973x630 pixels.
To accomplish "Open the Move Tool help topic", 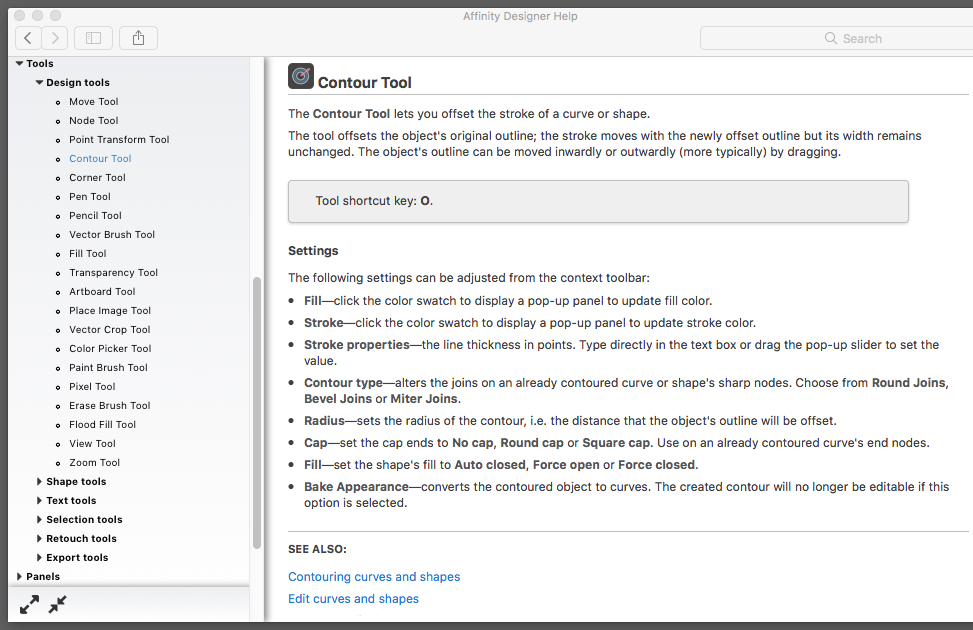I will pyautogui.click(x=94, y=101).
